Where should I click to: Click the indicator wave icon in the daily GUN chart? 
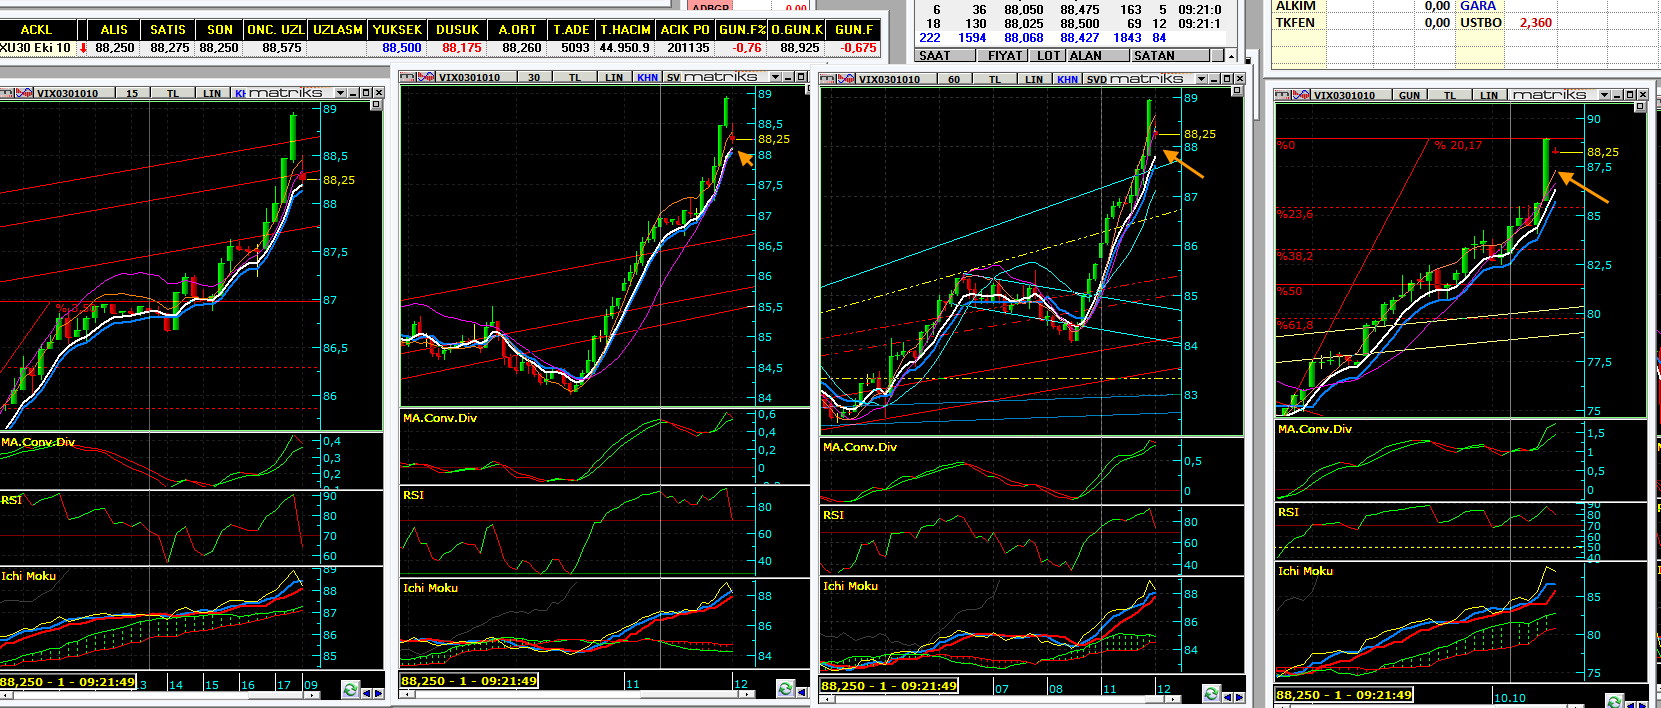coord(1303,95)
